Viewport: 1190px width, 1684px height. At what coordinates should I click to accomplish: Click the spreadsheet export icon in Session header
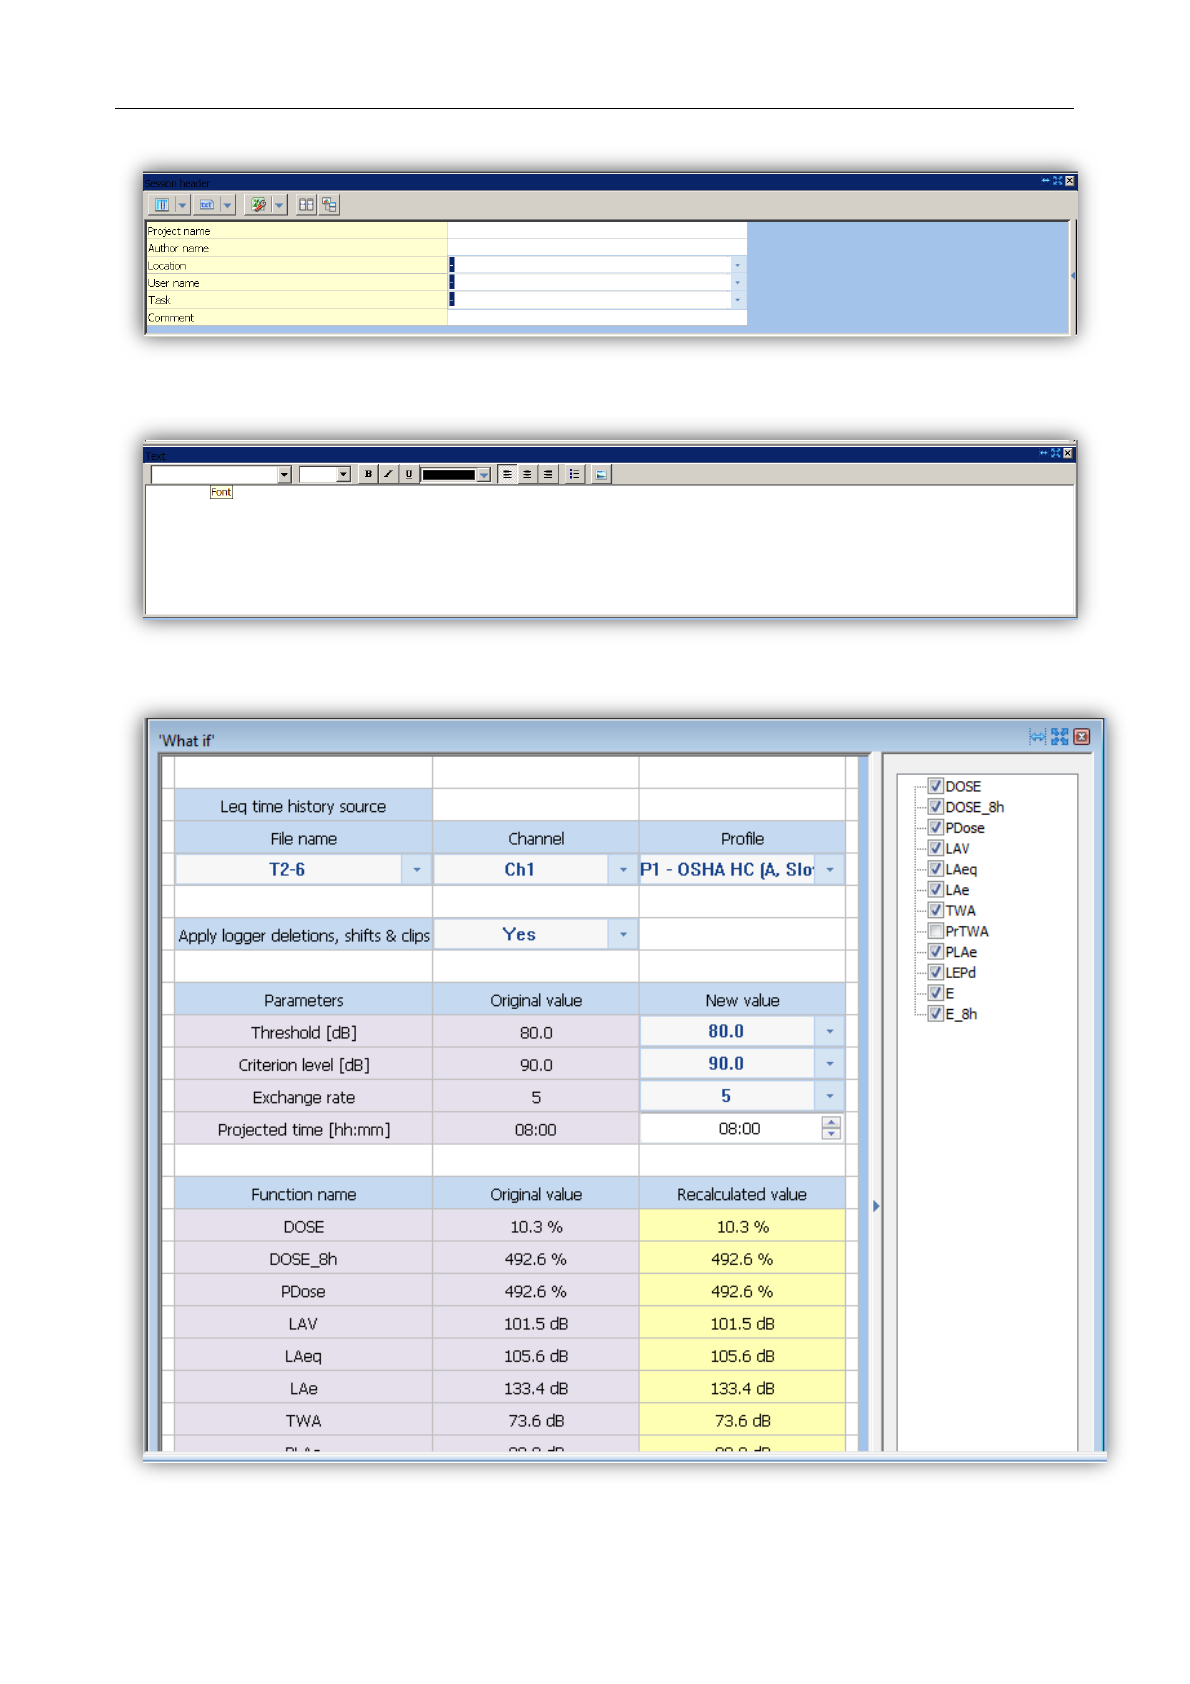click(x=258, y=205)
